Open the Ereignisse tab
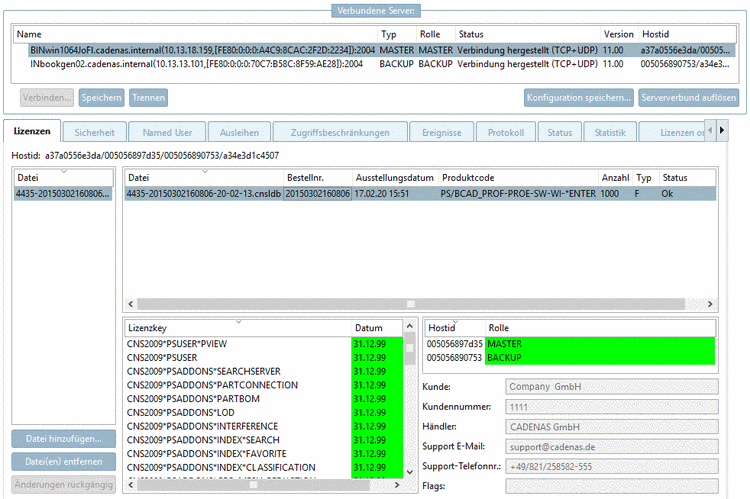750x499 pixels. click(x=442, y=133)
